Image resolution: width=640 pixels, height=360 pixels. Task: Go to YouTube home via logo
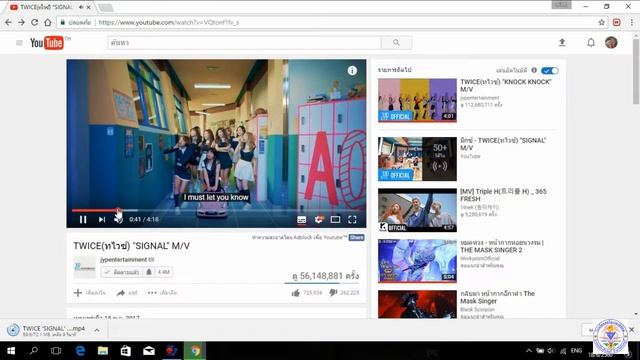[x=47, y=42]
